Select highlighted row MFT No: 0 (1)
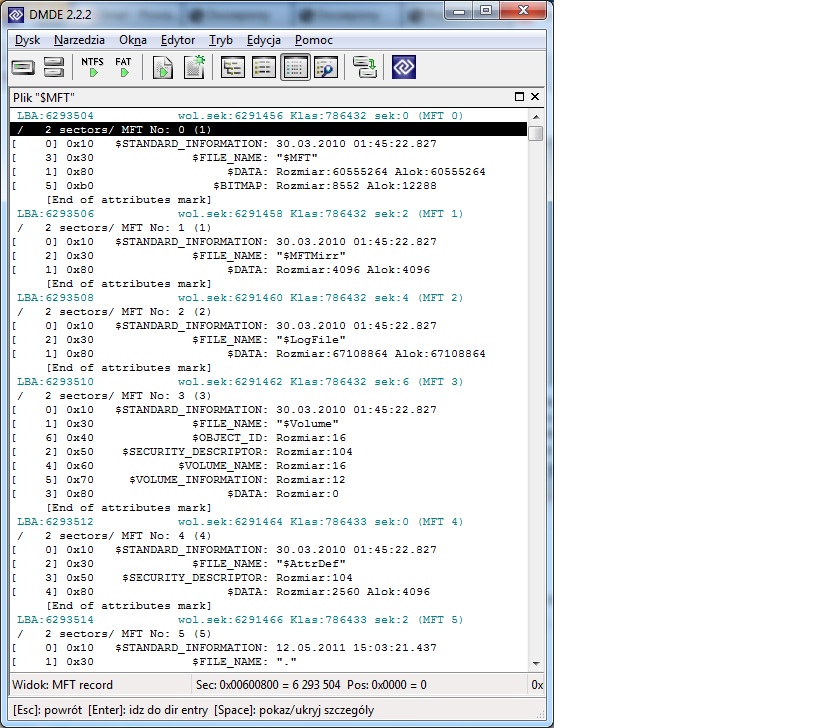819x728 pixels. 268,130
